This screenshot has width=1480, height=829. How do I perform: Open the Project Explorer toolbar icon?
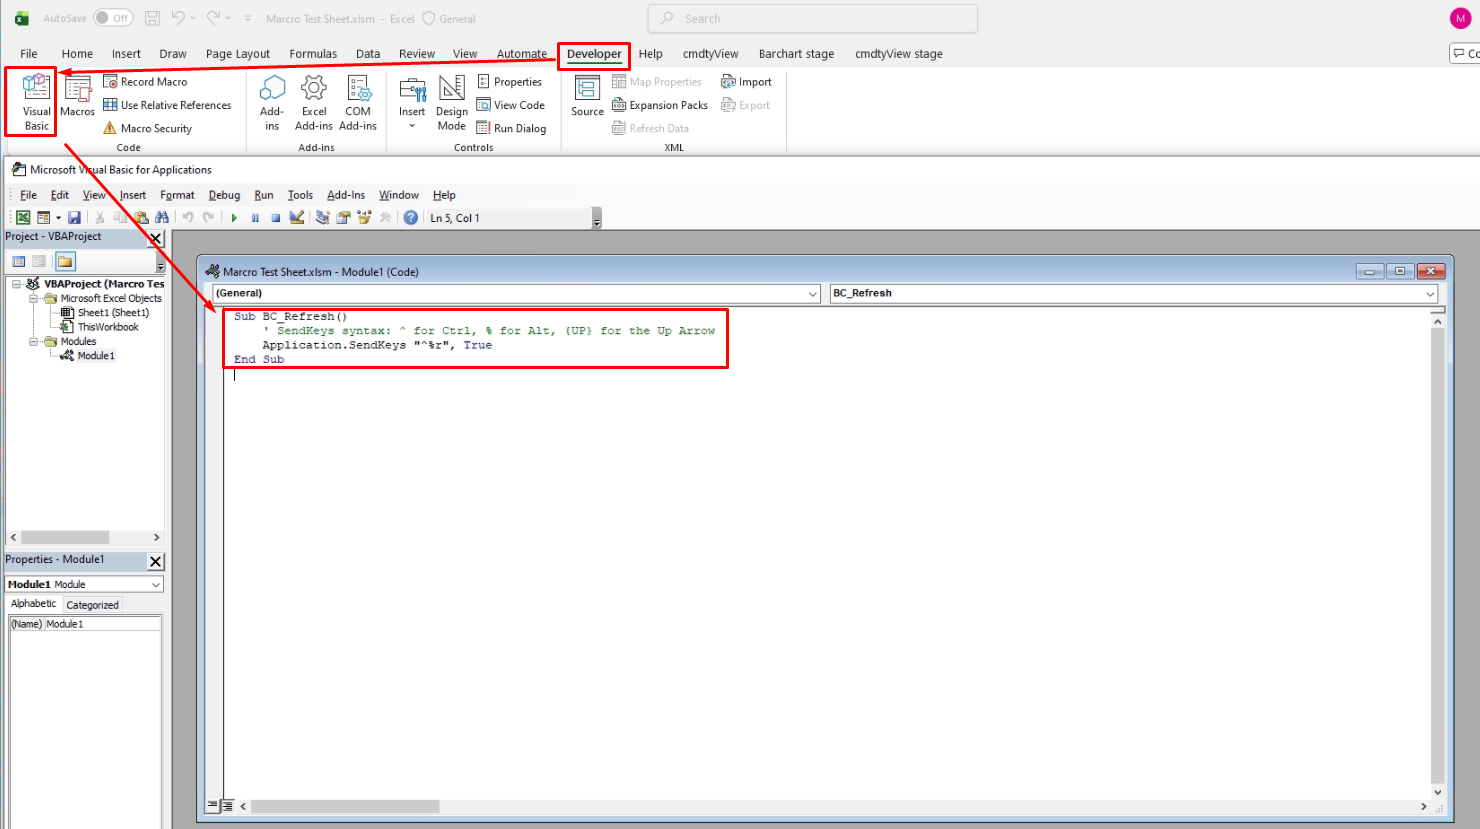pyautogui.click(x=323, y=218)
